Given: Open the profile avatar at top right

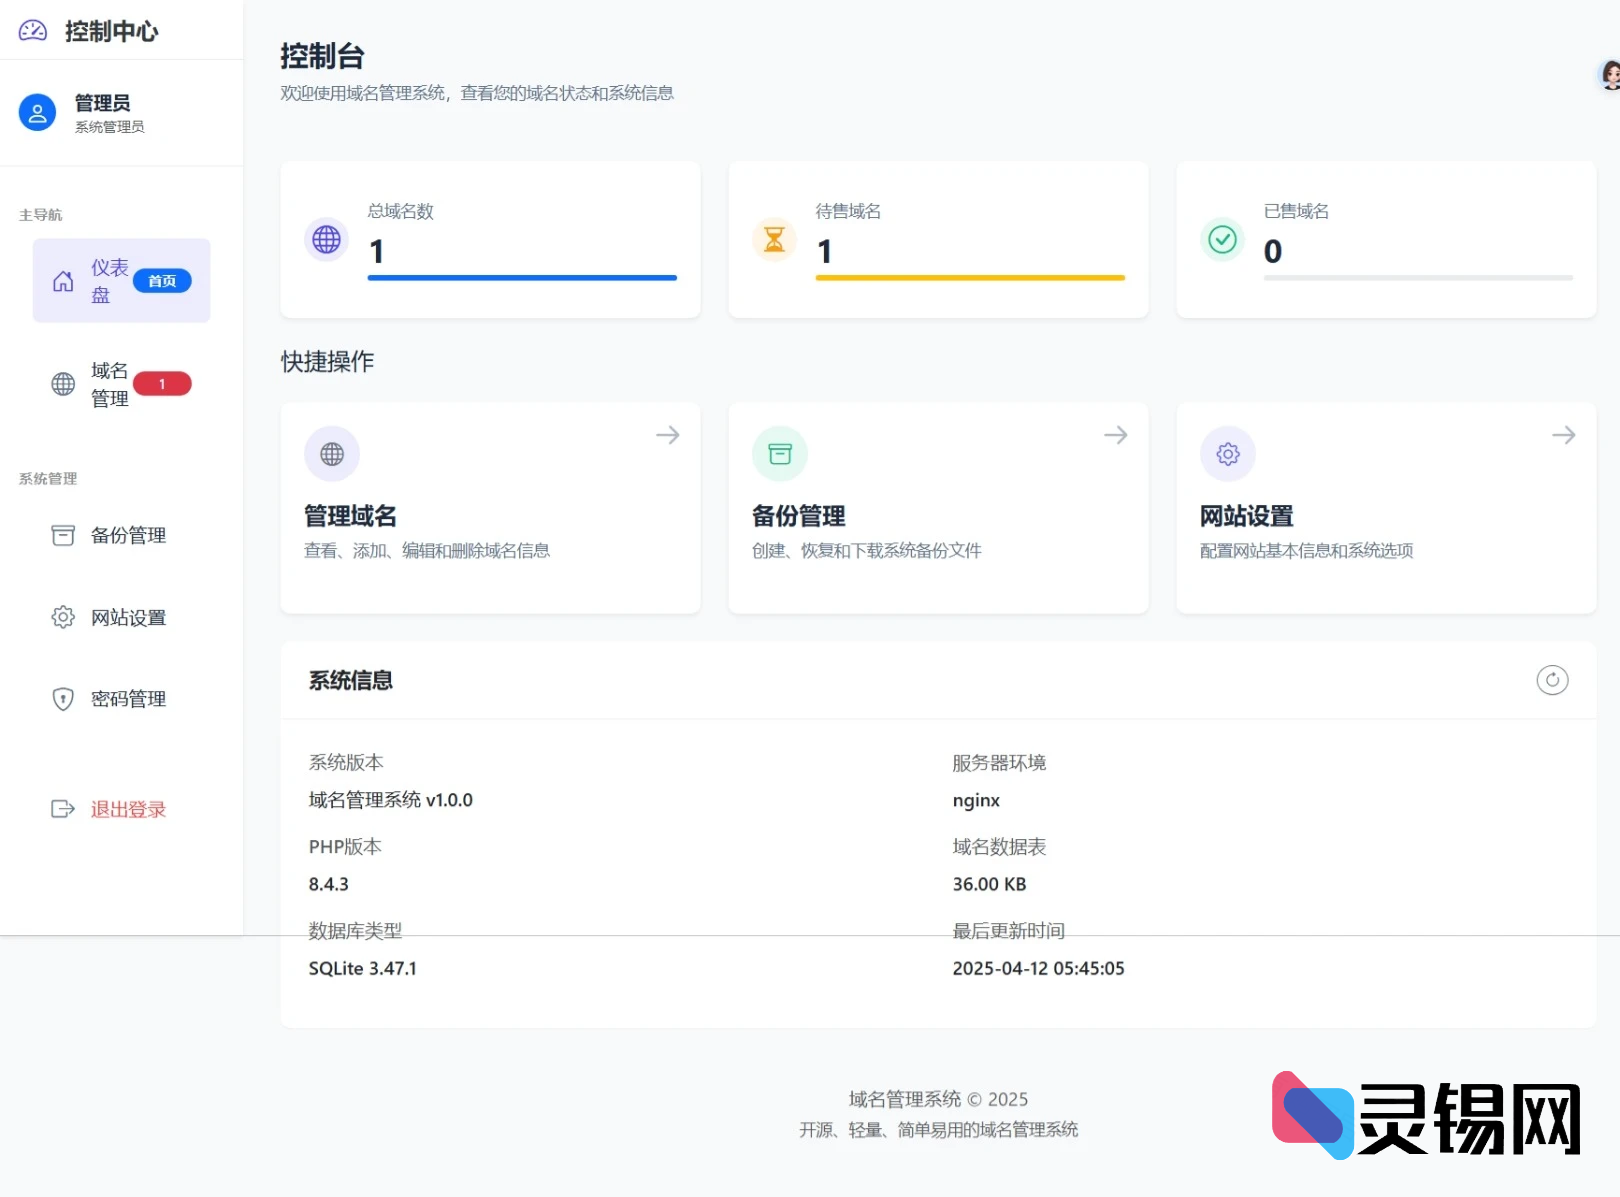Looking at the screenshot, I should pyautogui.click(x=1609, y=75).
